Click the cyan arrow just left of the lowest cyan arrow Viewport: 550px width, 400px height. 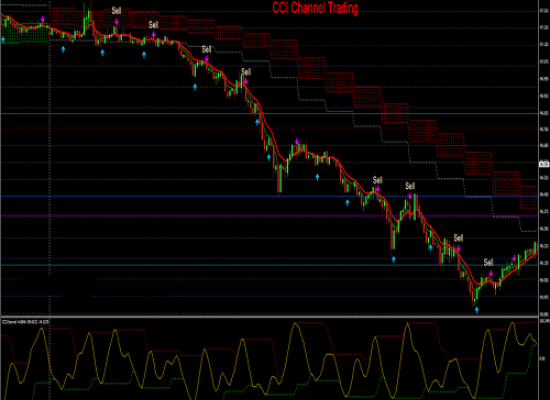coord(430,248)
